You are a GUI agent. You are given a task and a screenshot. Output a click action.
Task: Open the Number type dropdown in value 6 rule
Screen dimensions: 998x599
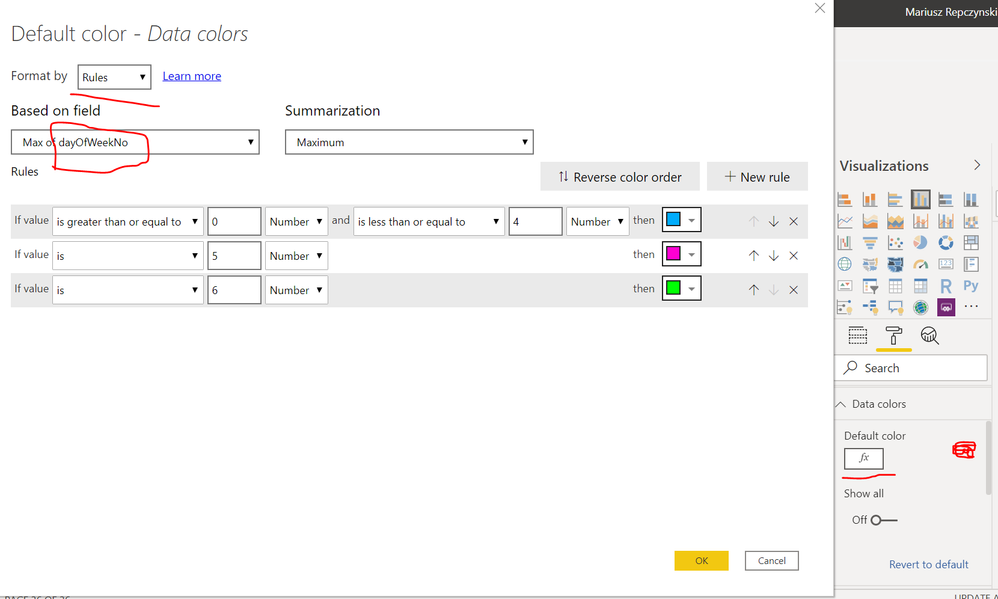[296, 290]
